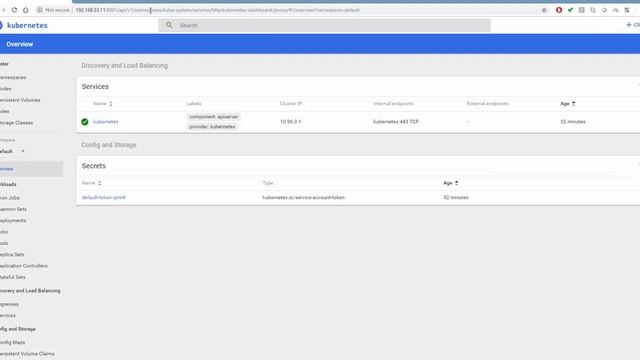
Task: Open the default namespace dropdown
Action: coord(12,151)
